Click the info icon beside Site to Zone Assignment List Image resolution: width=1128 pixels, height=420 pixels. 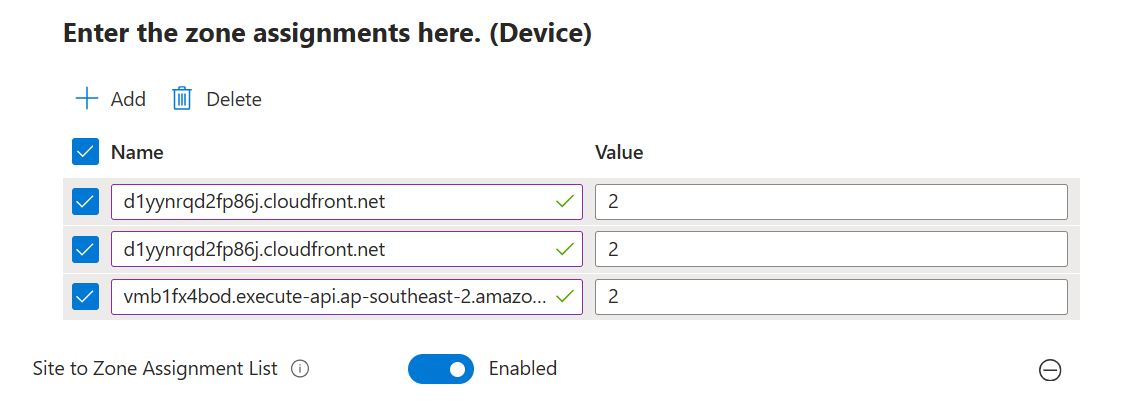[299, 369]
